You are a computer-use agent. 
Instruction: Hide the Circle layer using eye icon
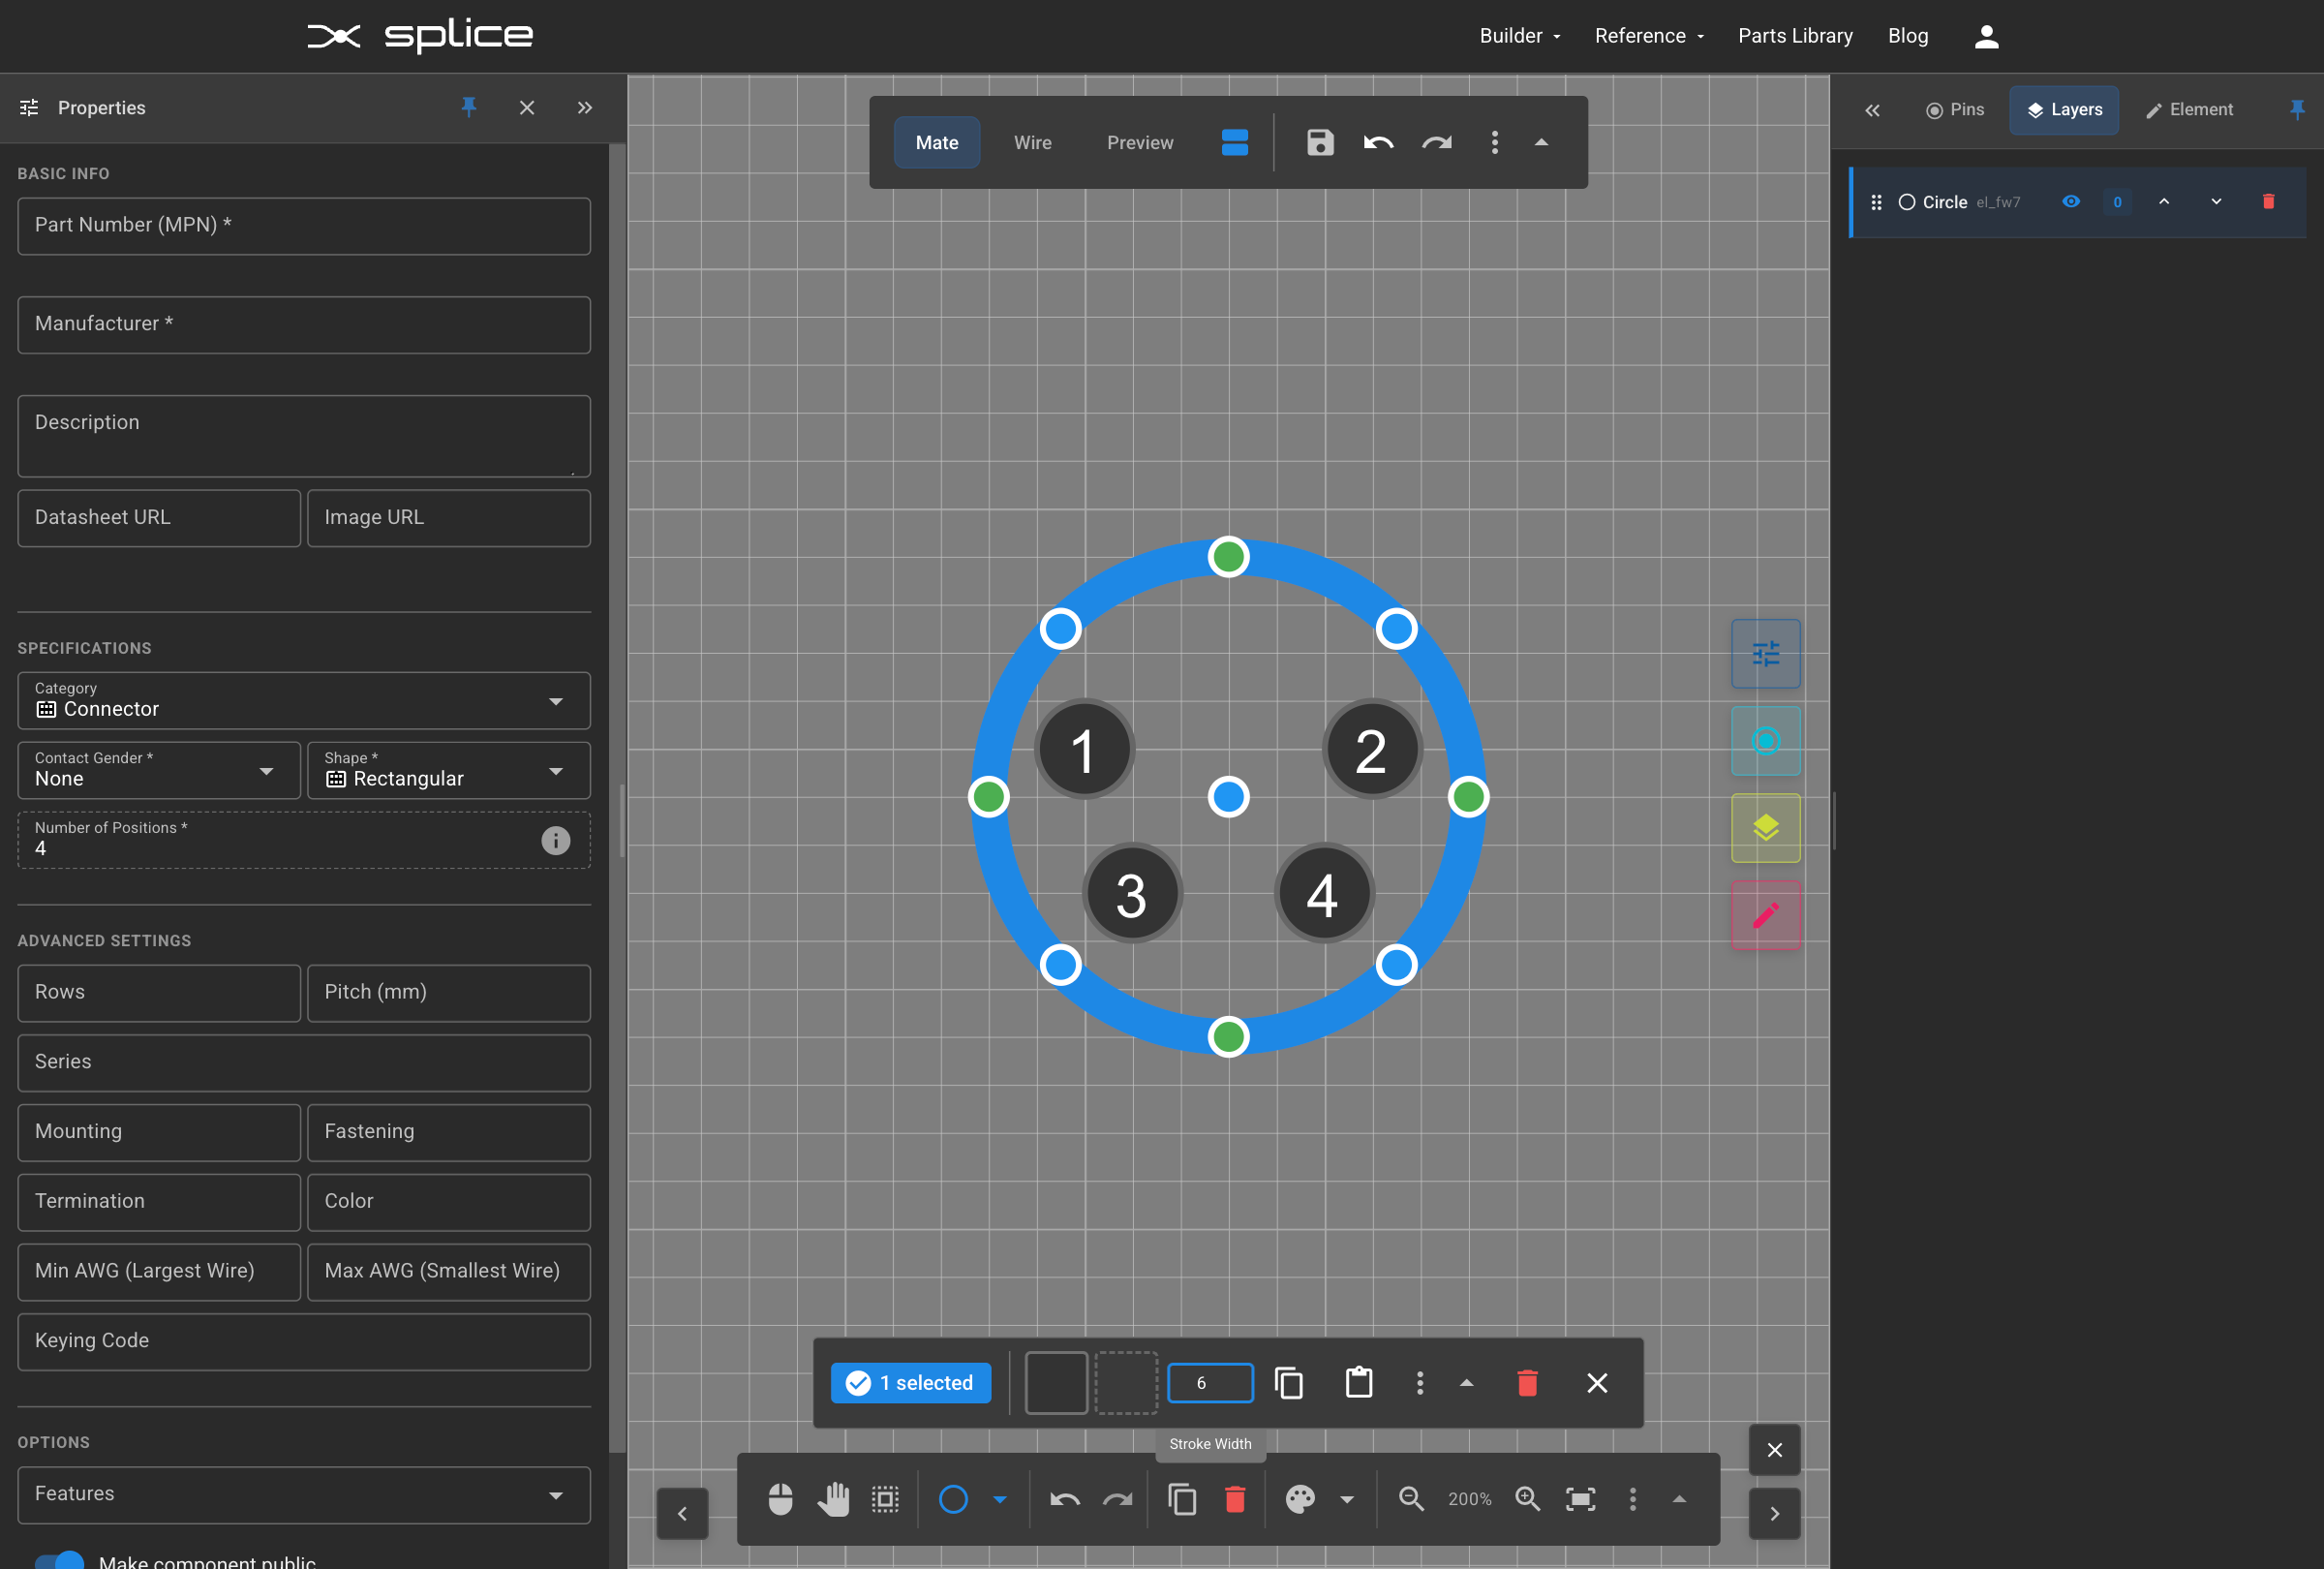point(2071,202)
